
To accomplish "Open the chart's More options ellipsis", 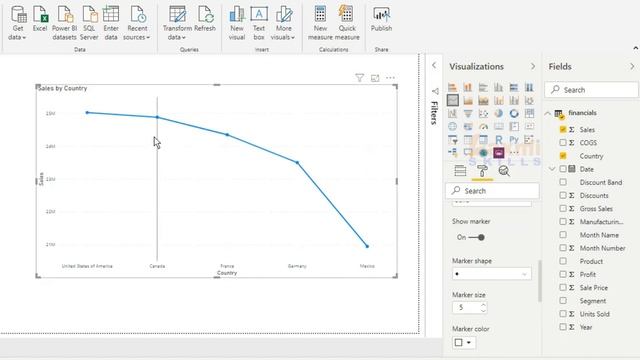I will pyautogui.click(x=390, y=78).
